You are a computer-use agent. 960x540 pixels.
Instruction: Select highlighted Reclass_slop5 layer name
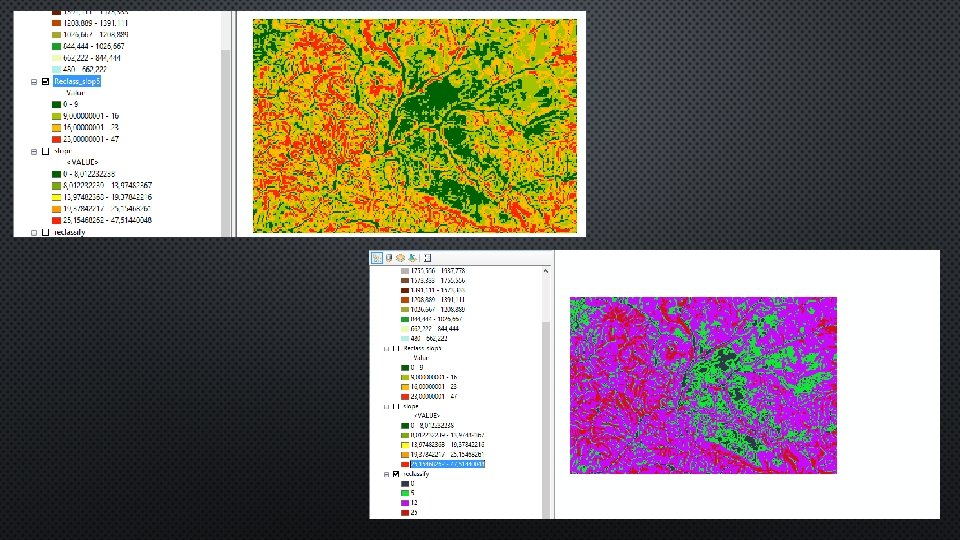point(77,81)
